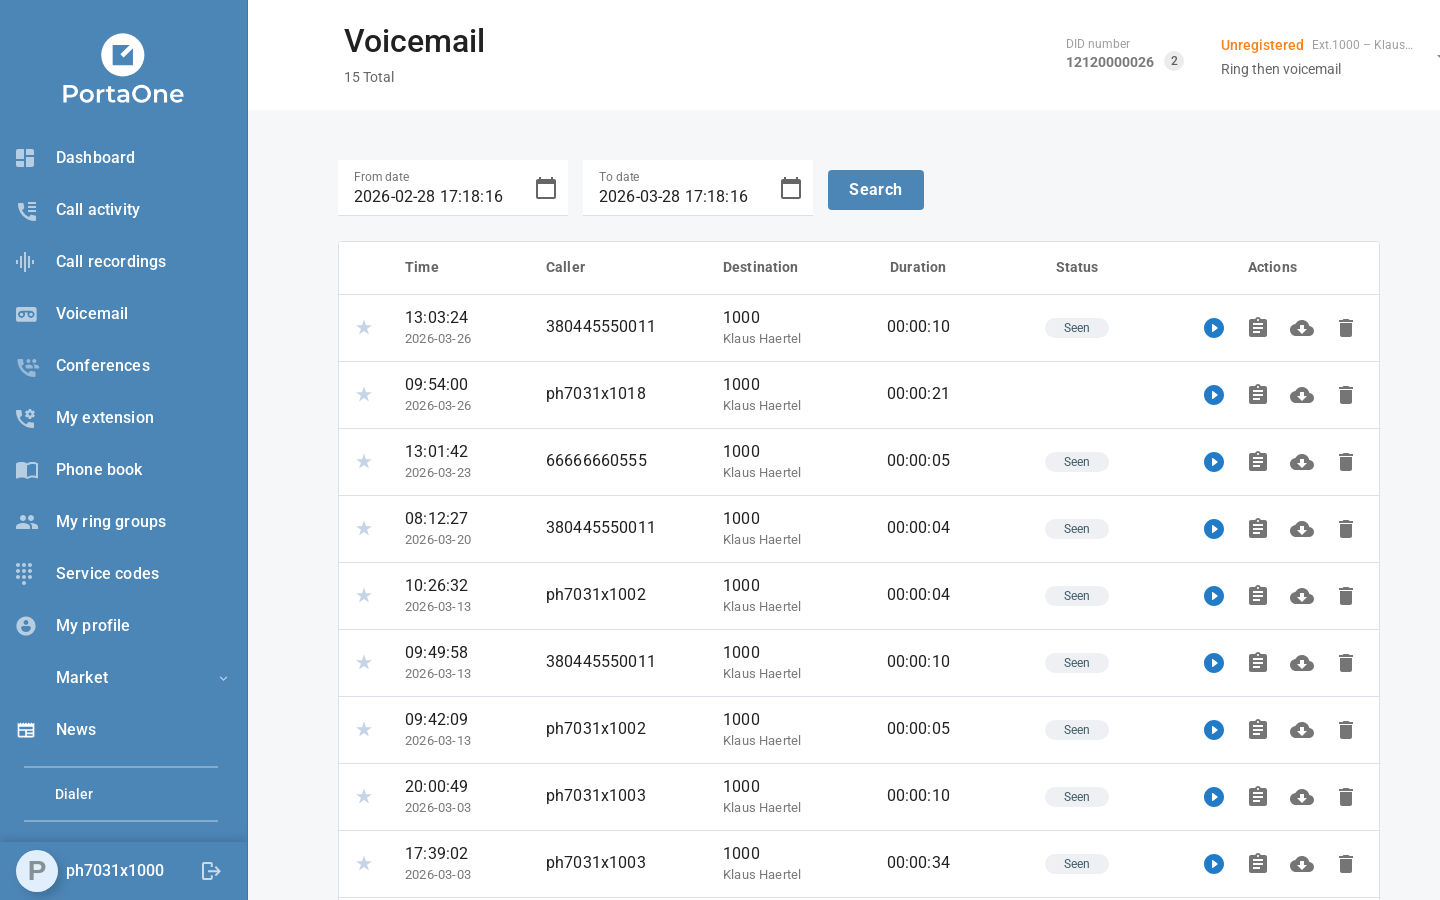1440x900 pixels.
Task: Download the 20:00:49 voicemail recording
Action: (x=1302, y=797)
